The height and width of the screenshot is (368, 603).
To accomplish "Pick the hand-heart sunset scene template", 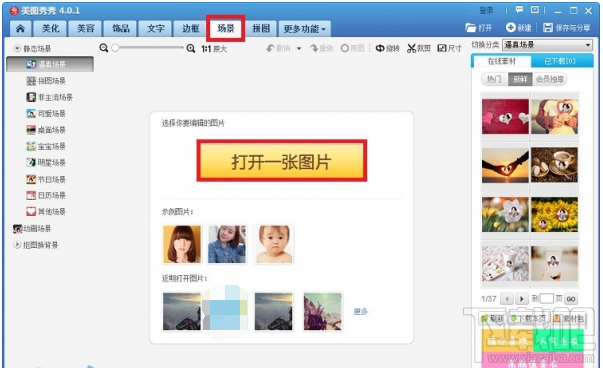I will tap(505, 165).
